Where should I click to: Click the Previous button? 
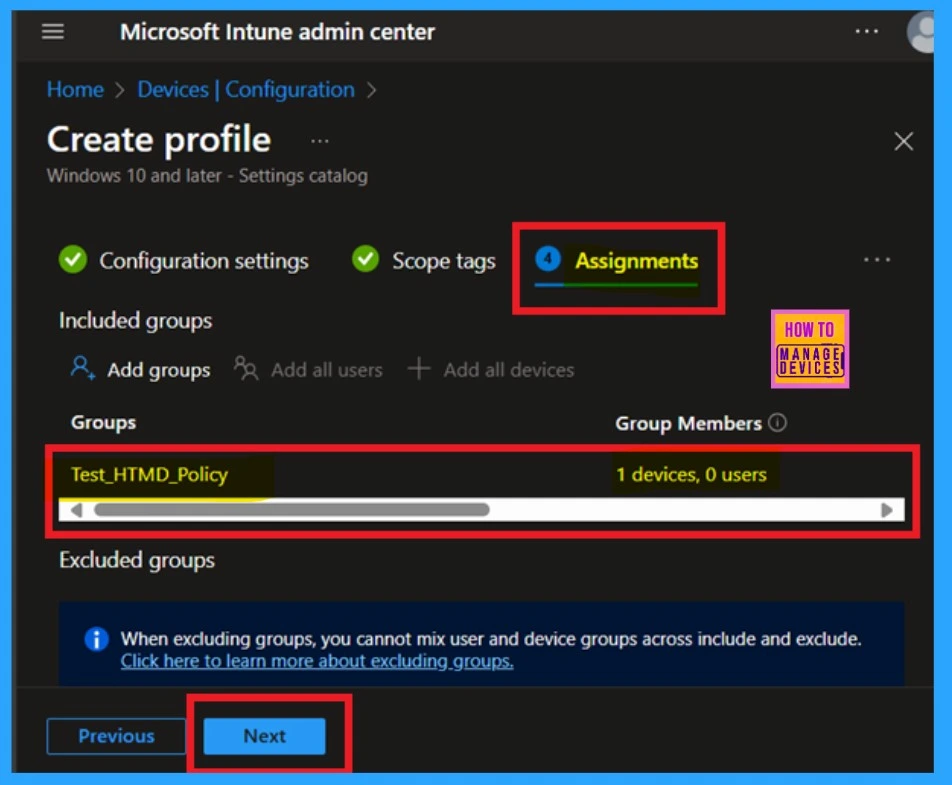tap(117, 736)
